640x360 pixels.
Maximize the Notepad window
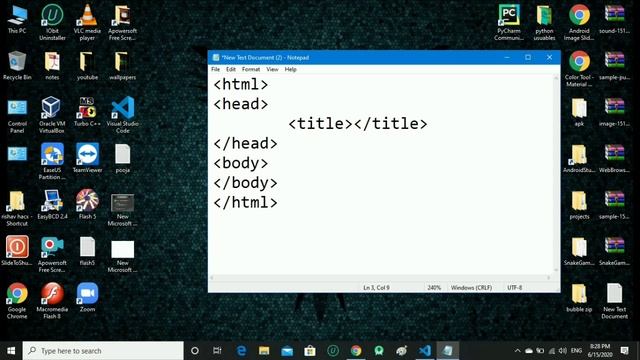[528, 58]
